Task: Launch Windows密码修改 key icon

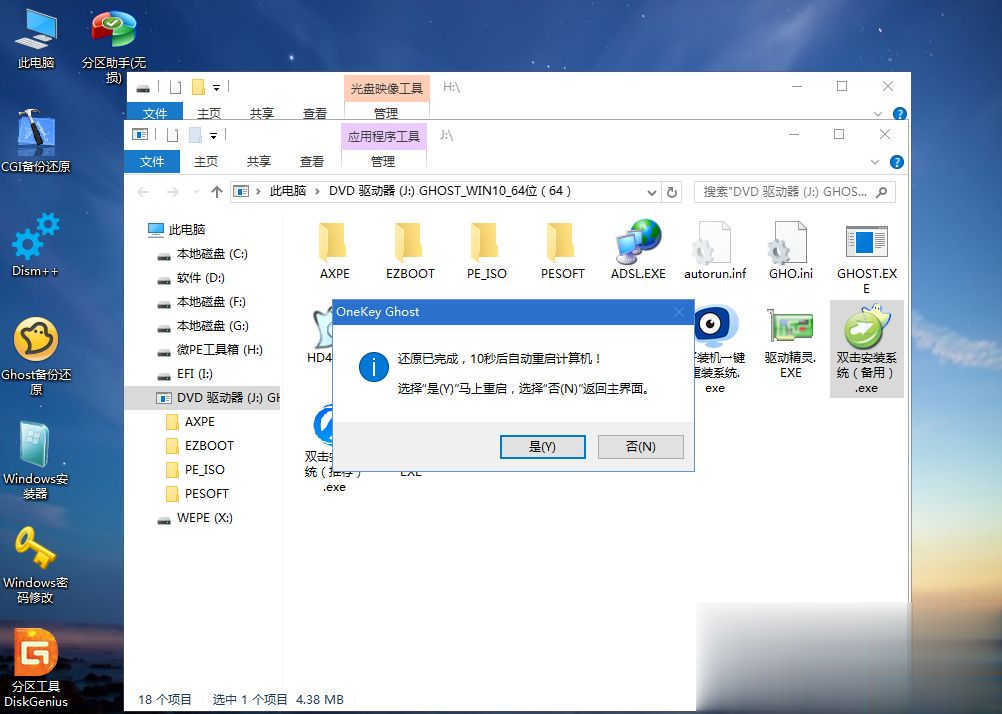Action: [36, 565]
